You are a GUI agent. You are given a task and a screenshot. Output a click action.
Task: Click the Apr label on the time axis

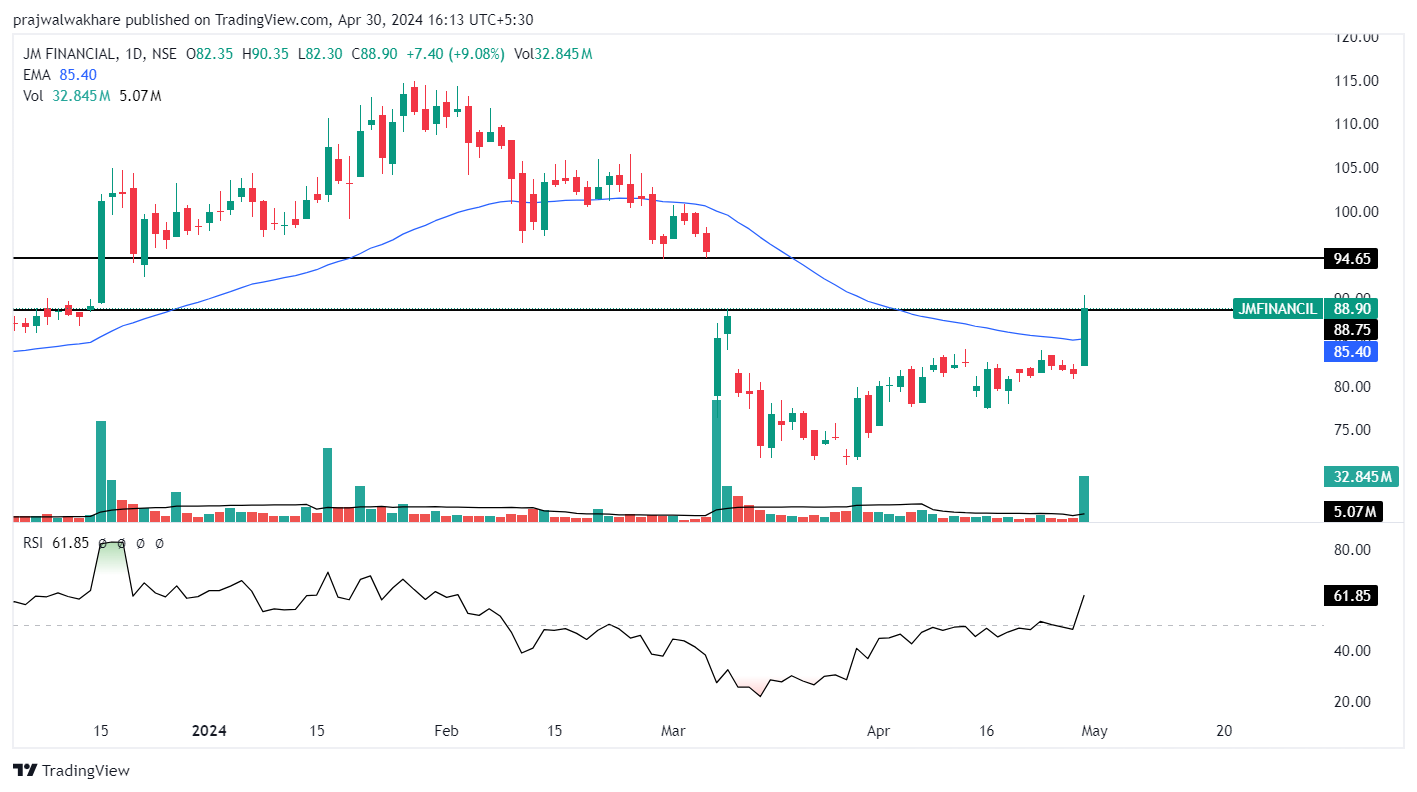click(877, 731)
